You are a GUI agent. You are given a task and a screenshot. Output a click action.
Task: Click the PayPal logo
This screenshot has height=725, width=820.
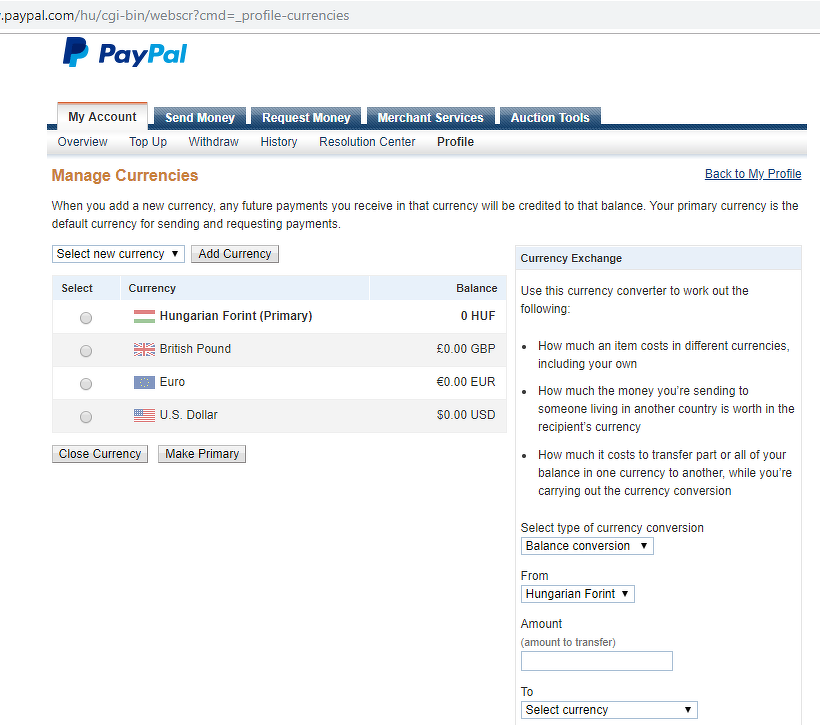(x=124, y=52)
